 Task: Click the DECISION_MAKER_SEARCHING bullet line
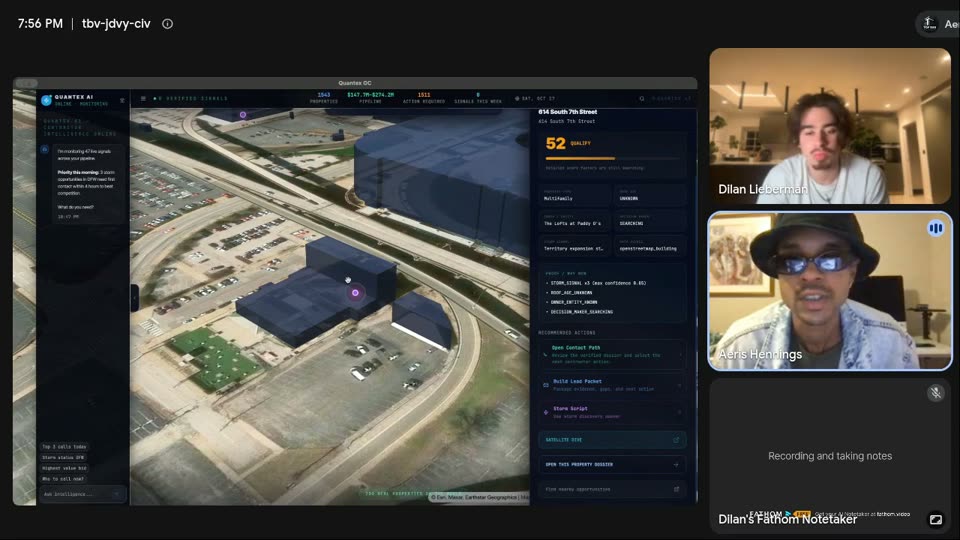coord(579,312)
